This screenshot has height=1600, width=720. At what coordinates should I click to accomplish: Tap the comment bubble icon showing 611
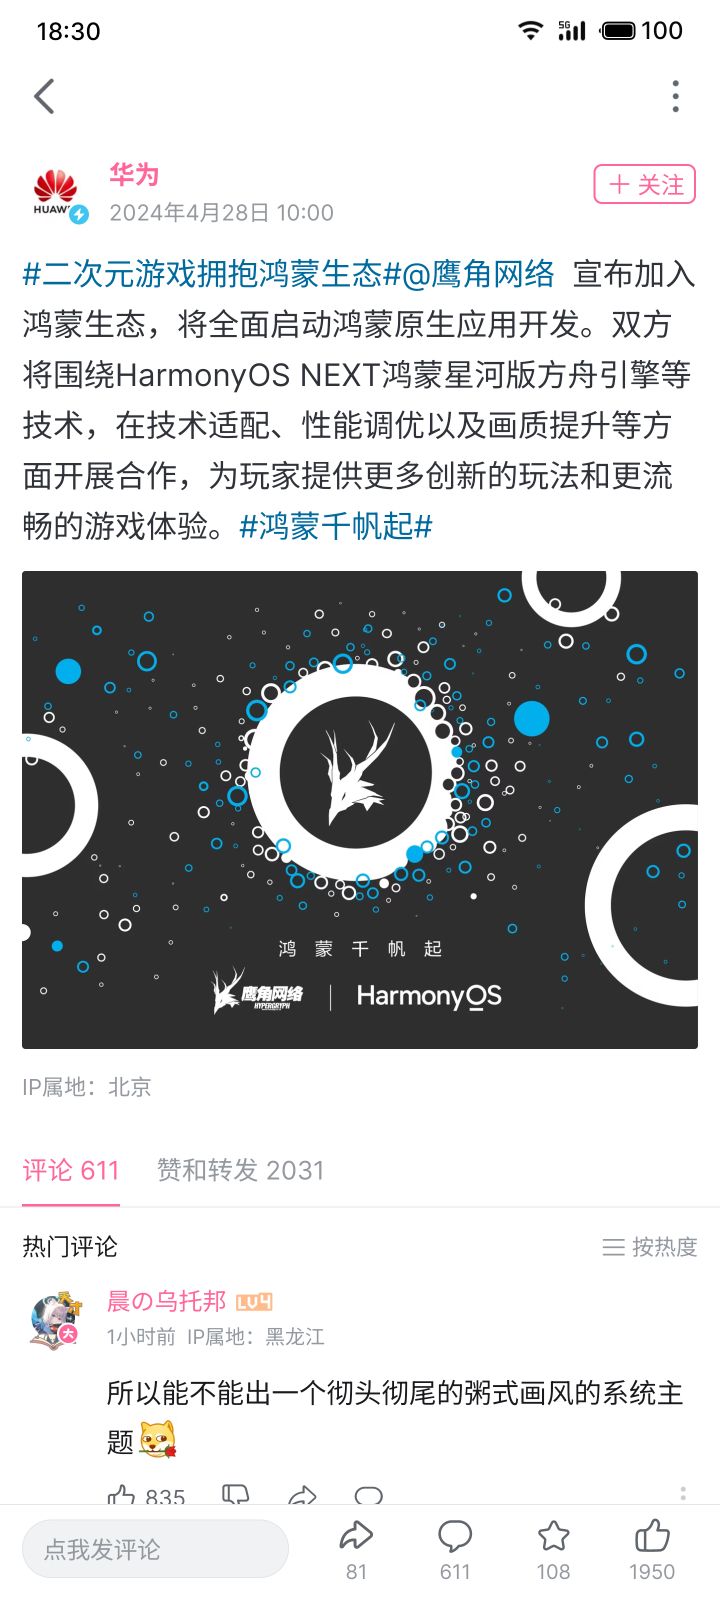click(455, 1550)
